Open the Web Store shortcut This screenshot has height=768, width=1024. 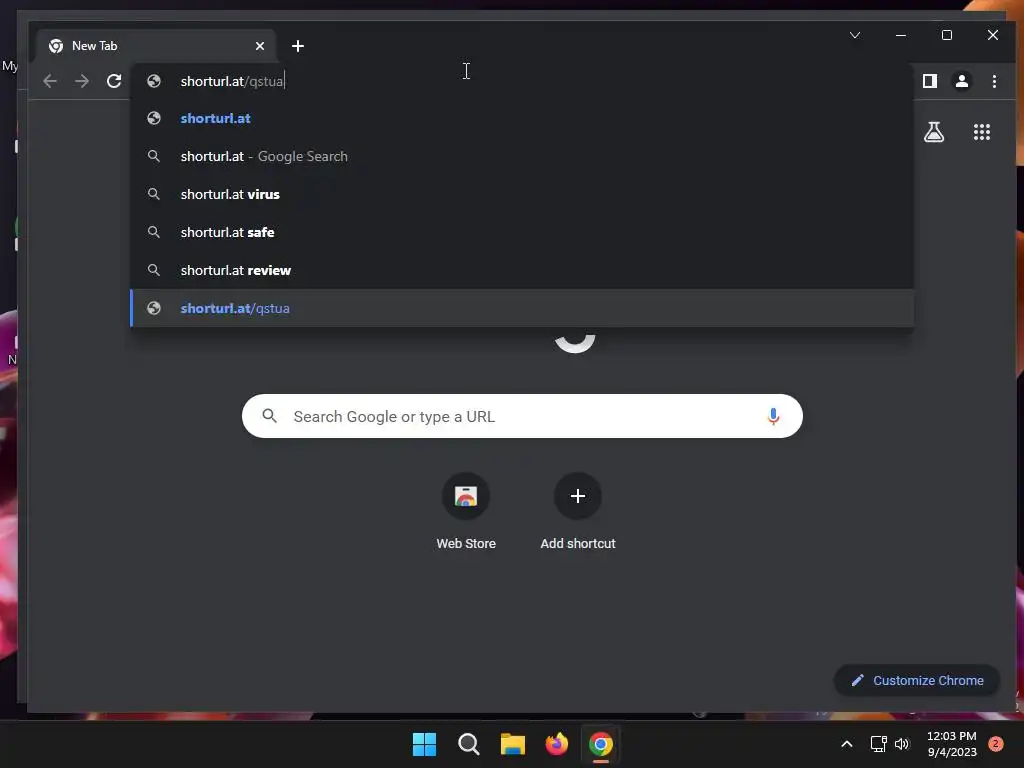466,512
